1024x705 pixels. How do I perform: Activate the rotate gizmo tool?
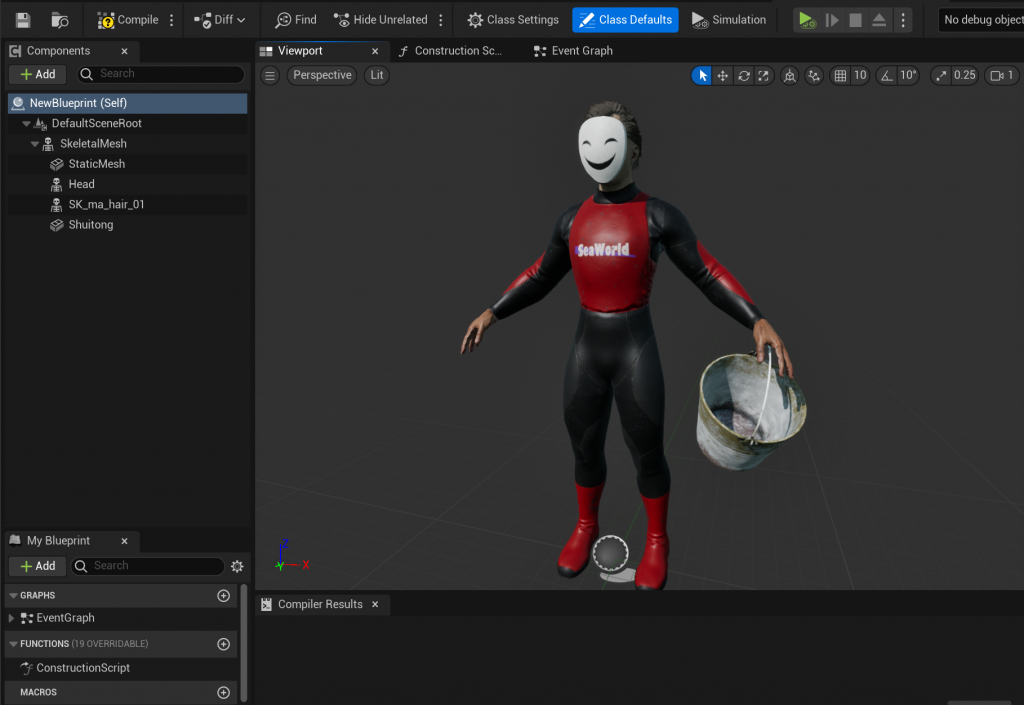[x=743, y=76]
